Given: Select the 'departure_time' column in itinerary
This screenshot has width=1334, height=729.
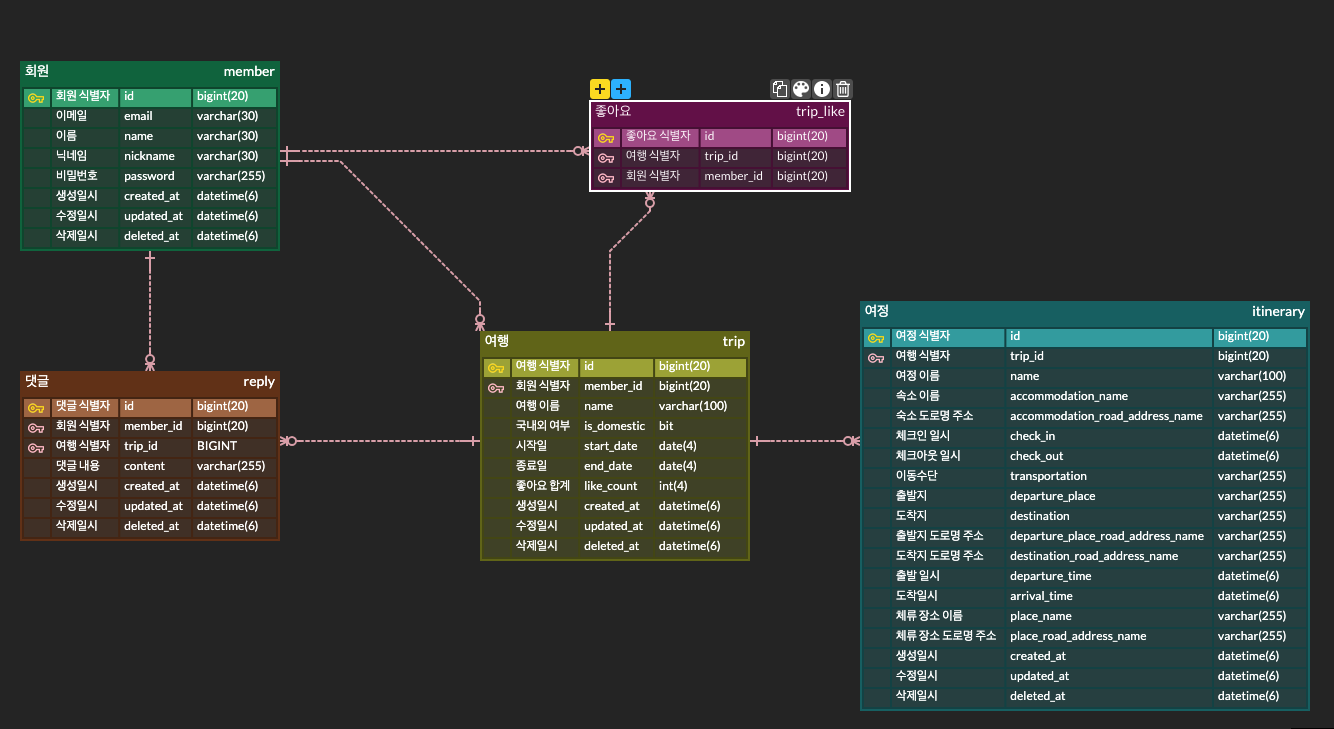Looking at the screenshot, I should 1050,576.
